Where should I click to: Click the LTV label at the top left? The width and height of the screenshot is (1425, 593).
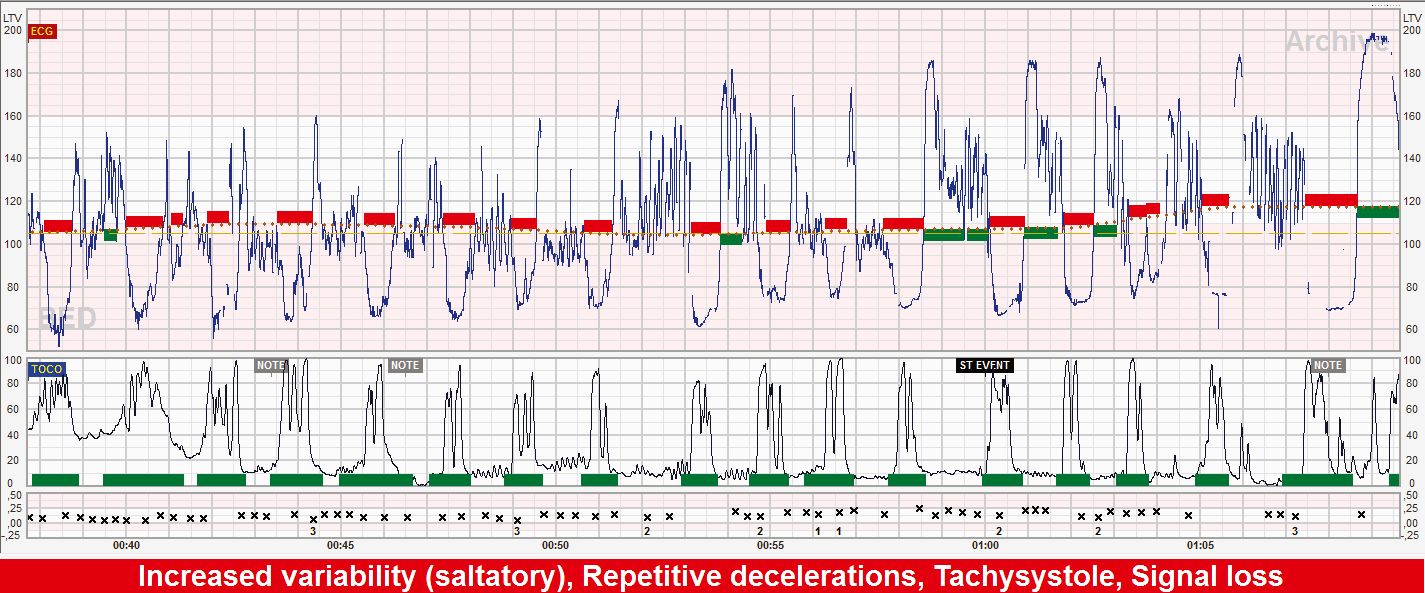(12, 17)
